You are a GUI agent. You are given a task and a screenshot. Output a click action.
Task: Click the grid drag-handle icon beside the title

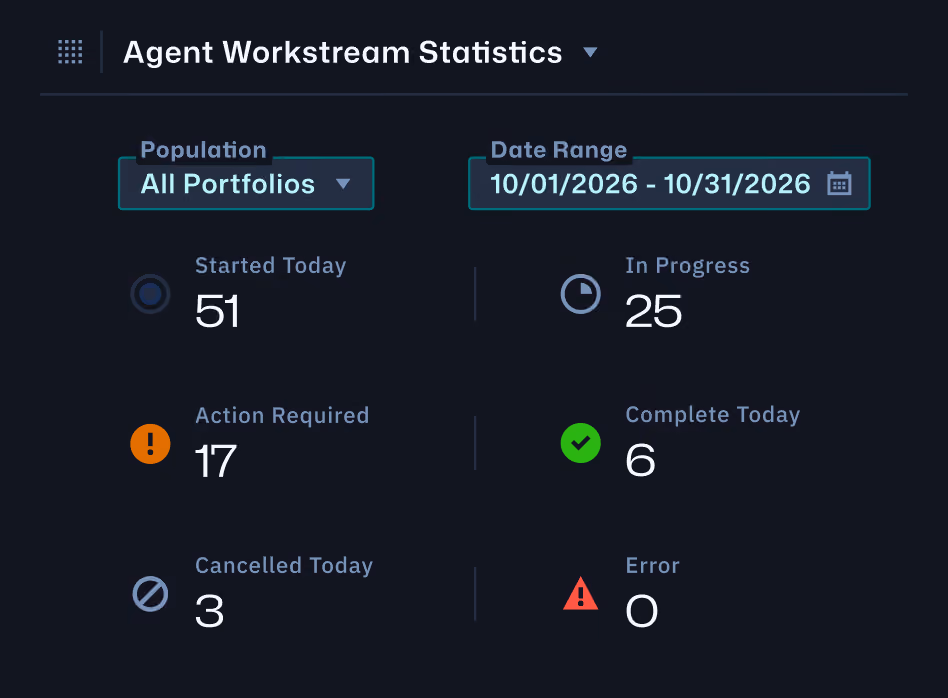coord(70,52)
